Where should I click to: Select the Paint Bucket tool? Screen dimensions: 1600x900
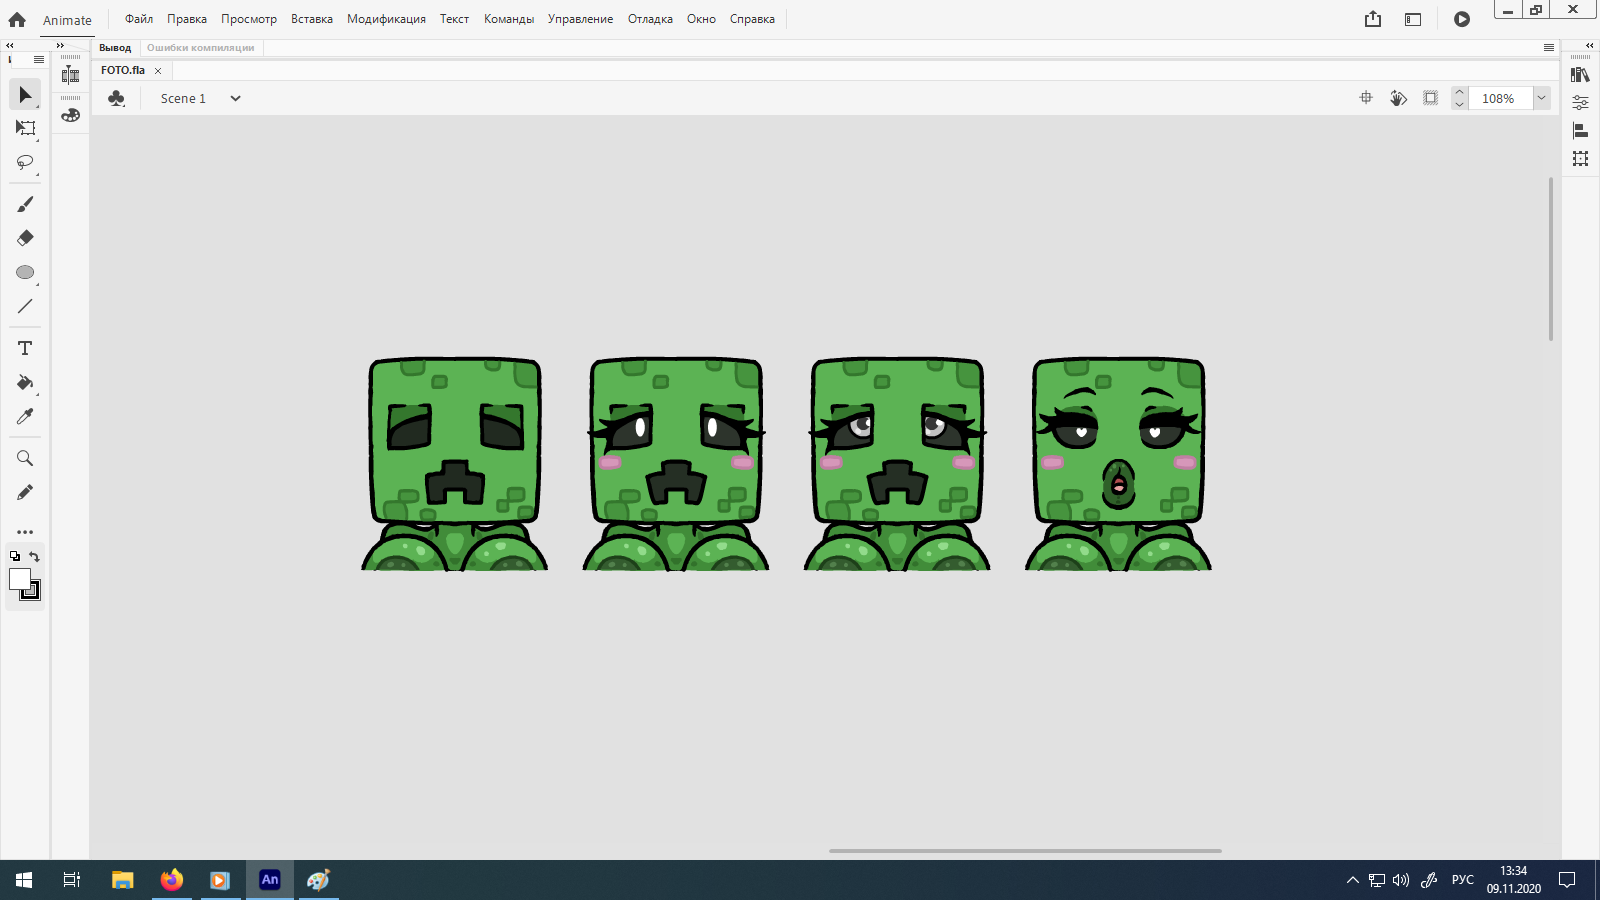[x=25, y=382]
